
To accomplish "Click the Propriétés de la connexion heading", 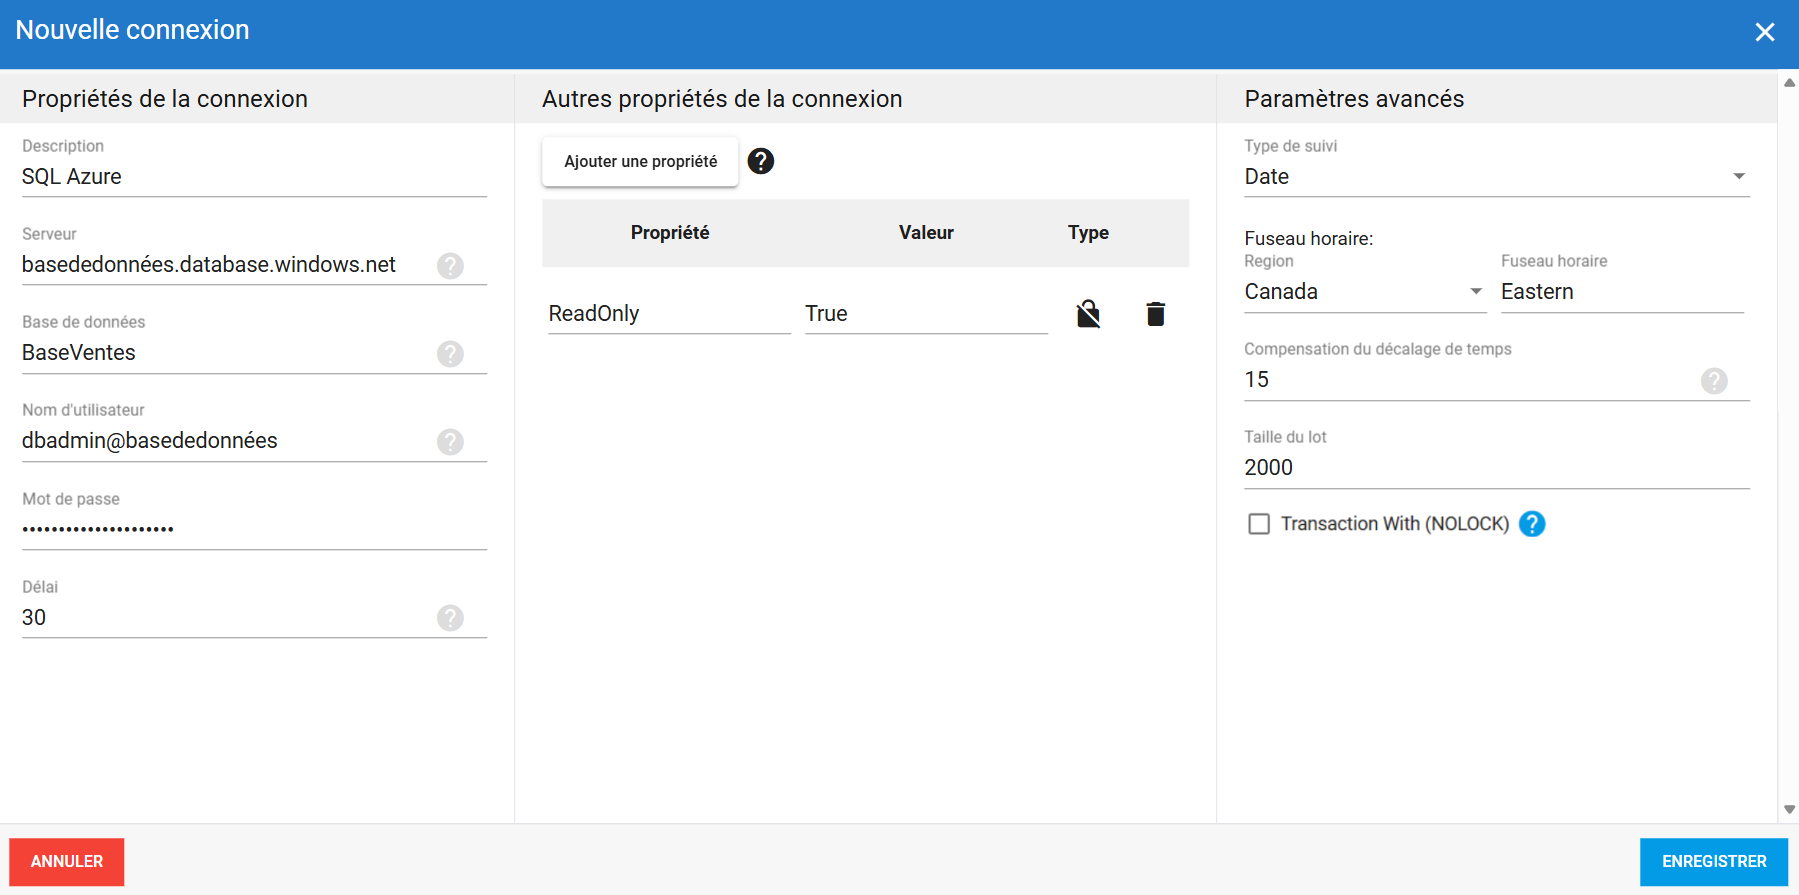I will pyautogui.click(x=165, y=99).
